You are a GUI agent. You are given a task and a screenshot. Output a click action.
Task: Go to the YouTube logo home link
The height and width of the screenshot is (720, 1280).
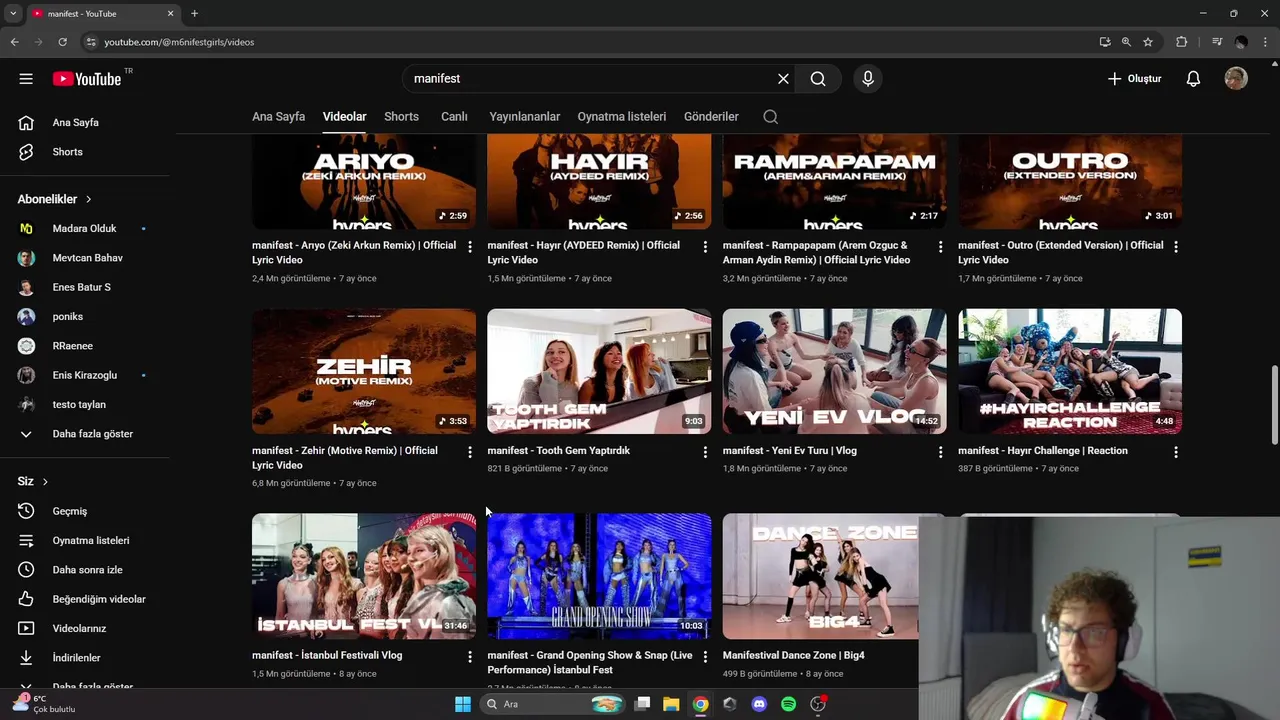pos(87,79)
